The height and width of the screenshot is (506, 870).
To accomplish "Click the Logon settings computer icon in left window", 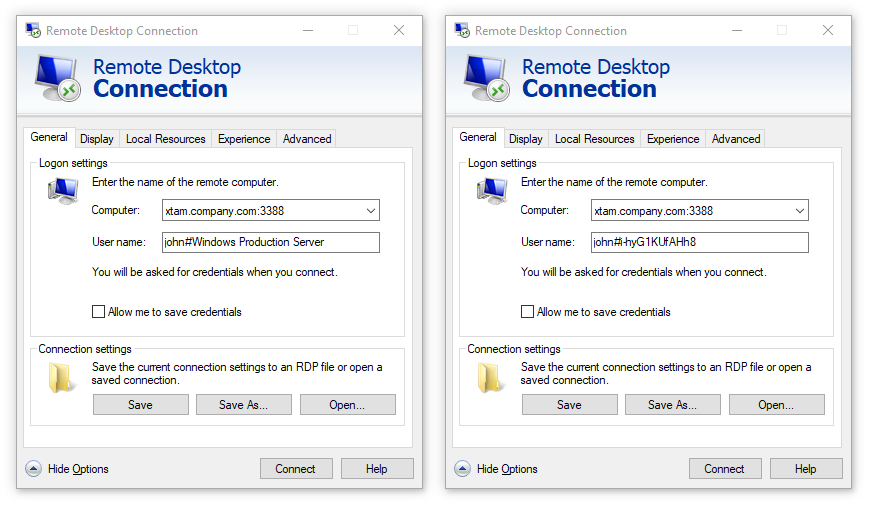I will (62, 190).
